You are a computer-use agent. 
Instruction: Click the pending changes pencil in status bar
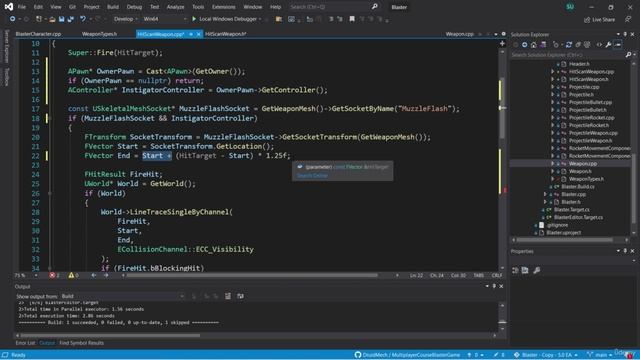[499, 355]
